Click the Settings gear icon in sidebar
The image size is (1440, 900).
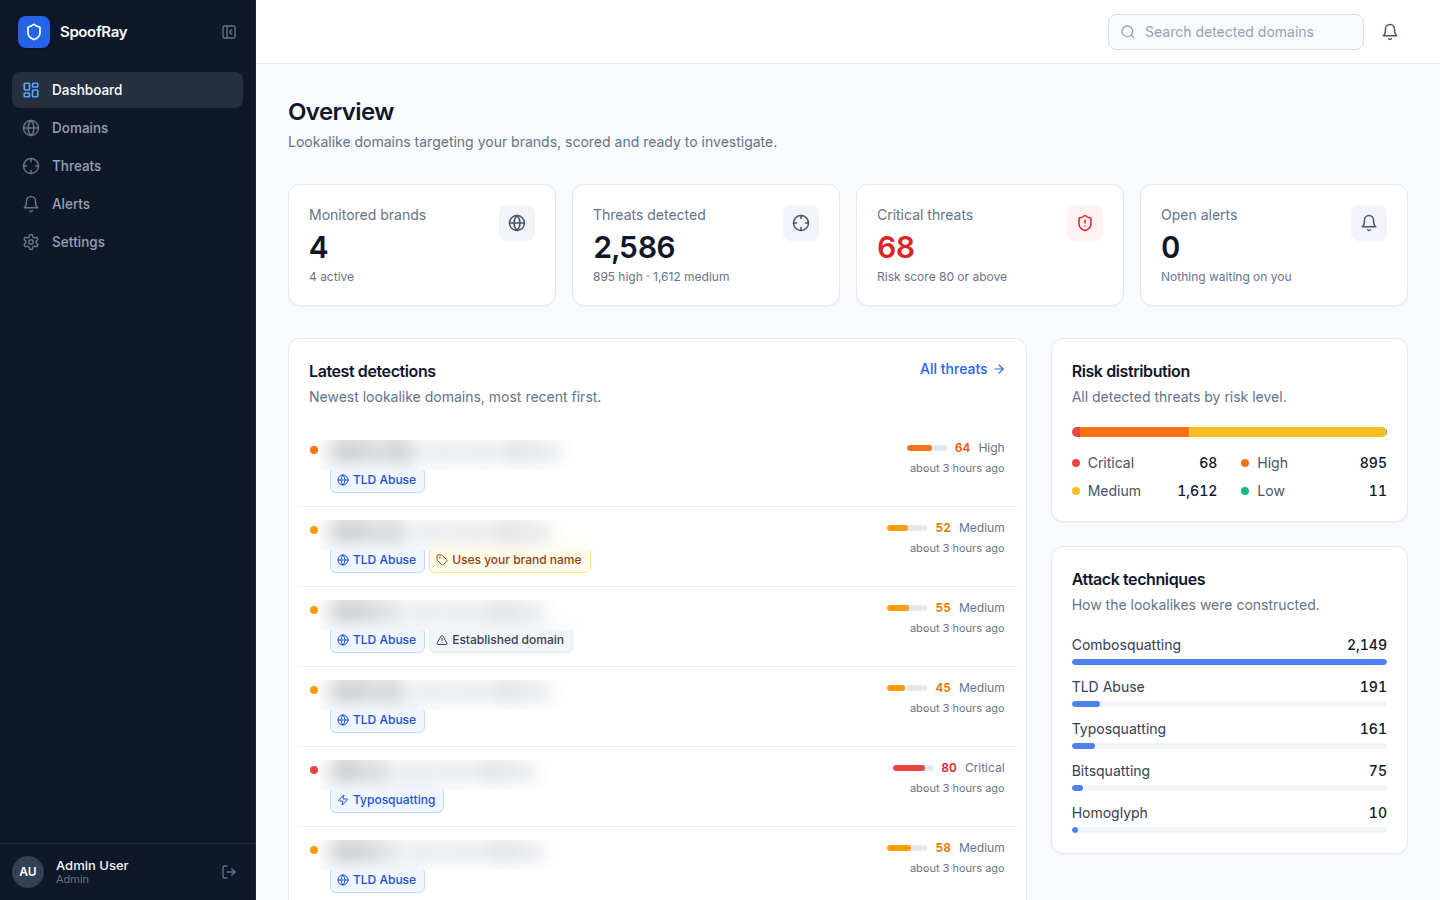(31, 242)
